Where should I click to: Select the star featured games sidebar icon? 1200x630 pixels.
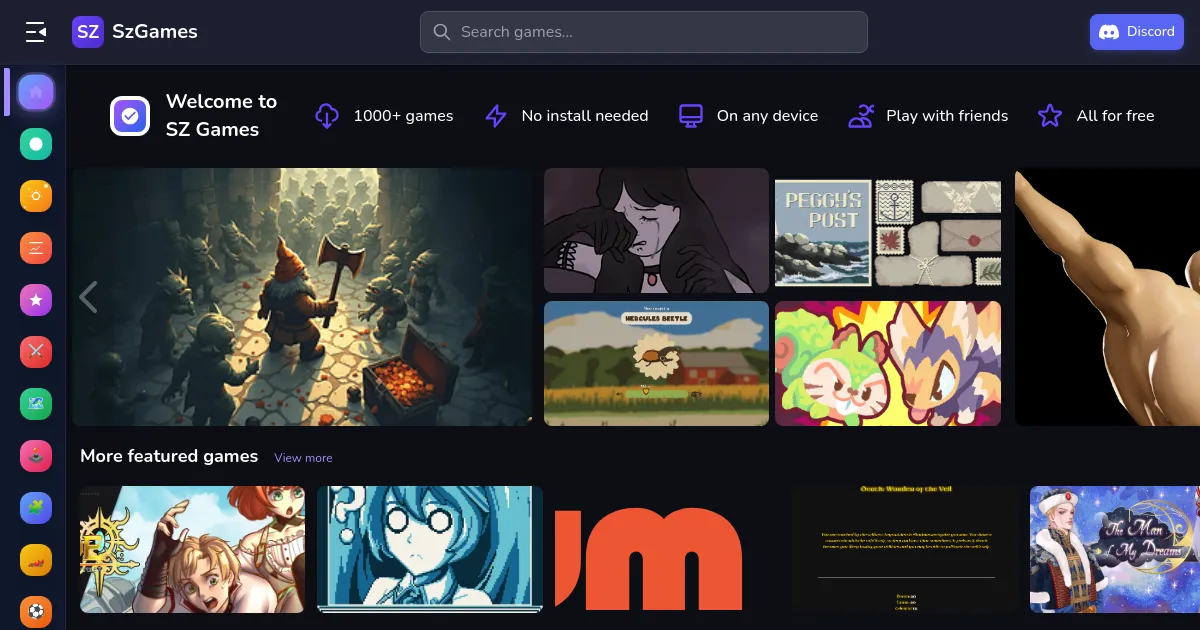tap(36, 299)
